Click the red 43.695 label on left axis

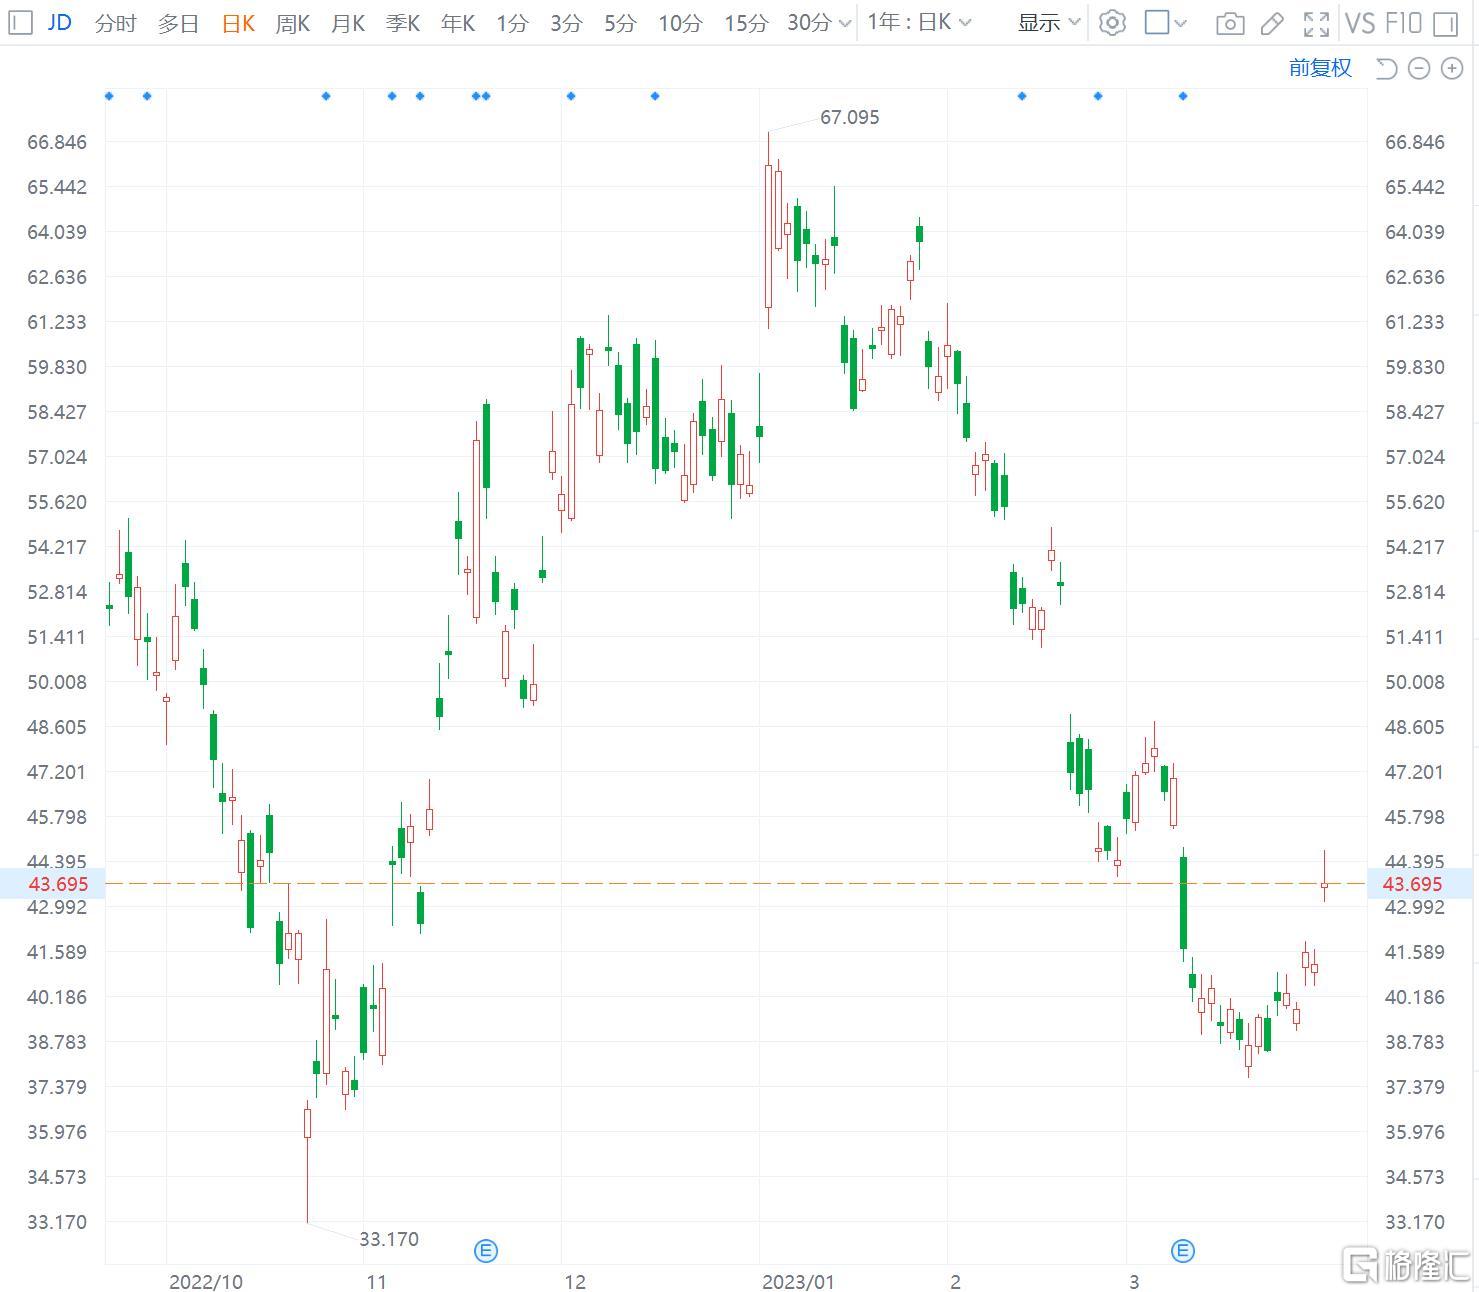(58, 884)
